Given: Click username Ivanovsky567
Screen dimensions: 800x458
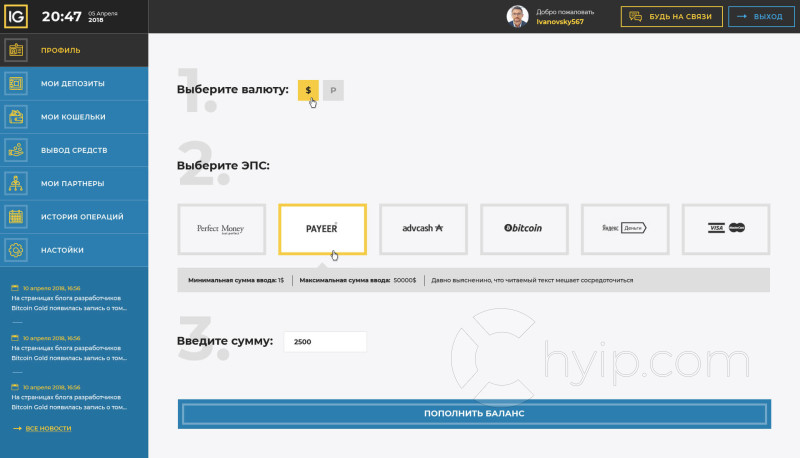Looking at the screenshot, I should [560, 22].
